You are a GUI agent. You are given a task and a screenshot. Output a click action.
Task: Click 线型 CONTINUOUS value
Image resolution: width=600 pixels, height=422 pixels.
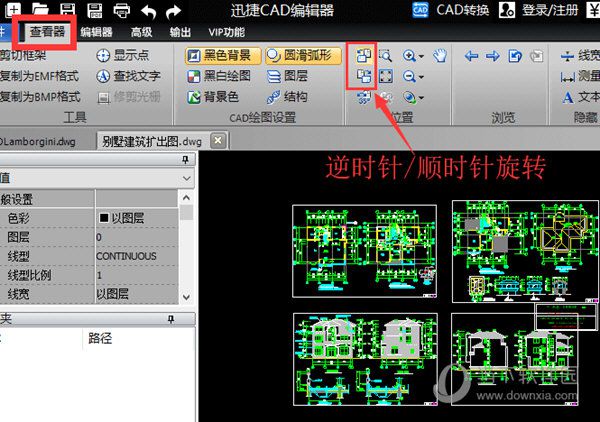coord(136,256)
